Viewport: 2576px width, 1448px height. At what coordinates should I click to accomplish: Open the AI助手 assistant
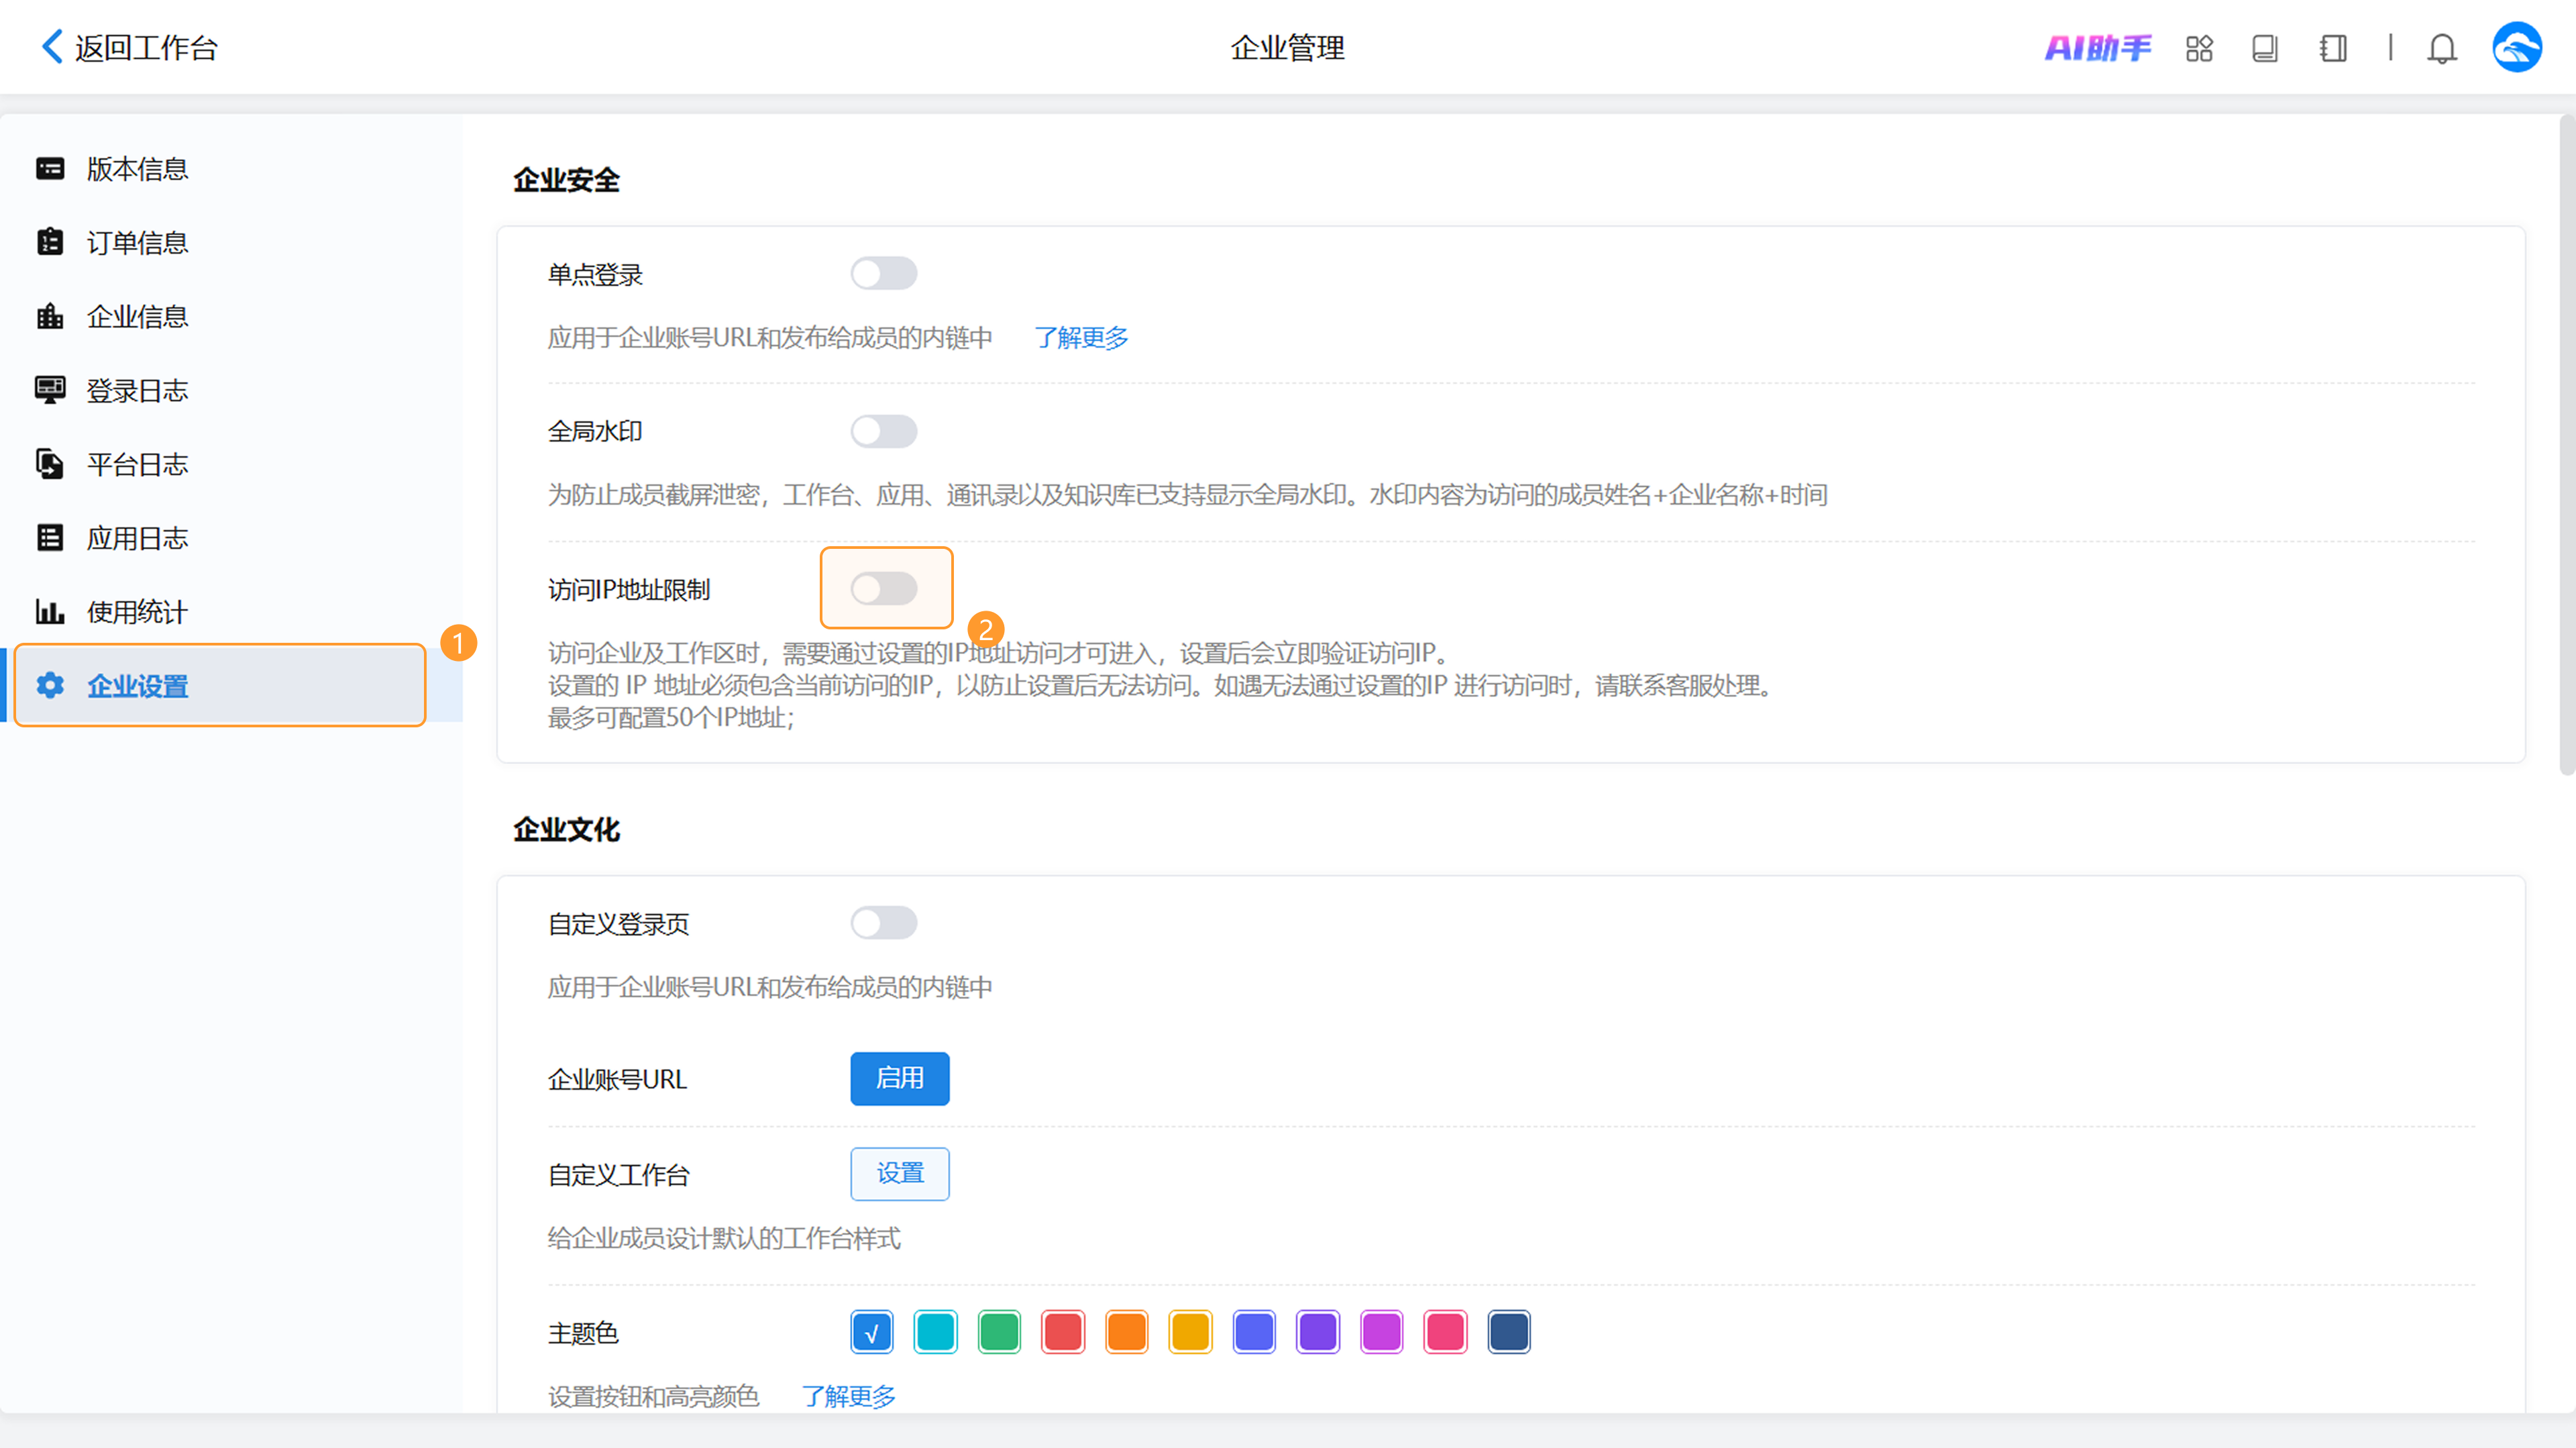click(2097, 48)
